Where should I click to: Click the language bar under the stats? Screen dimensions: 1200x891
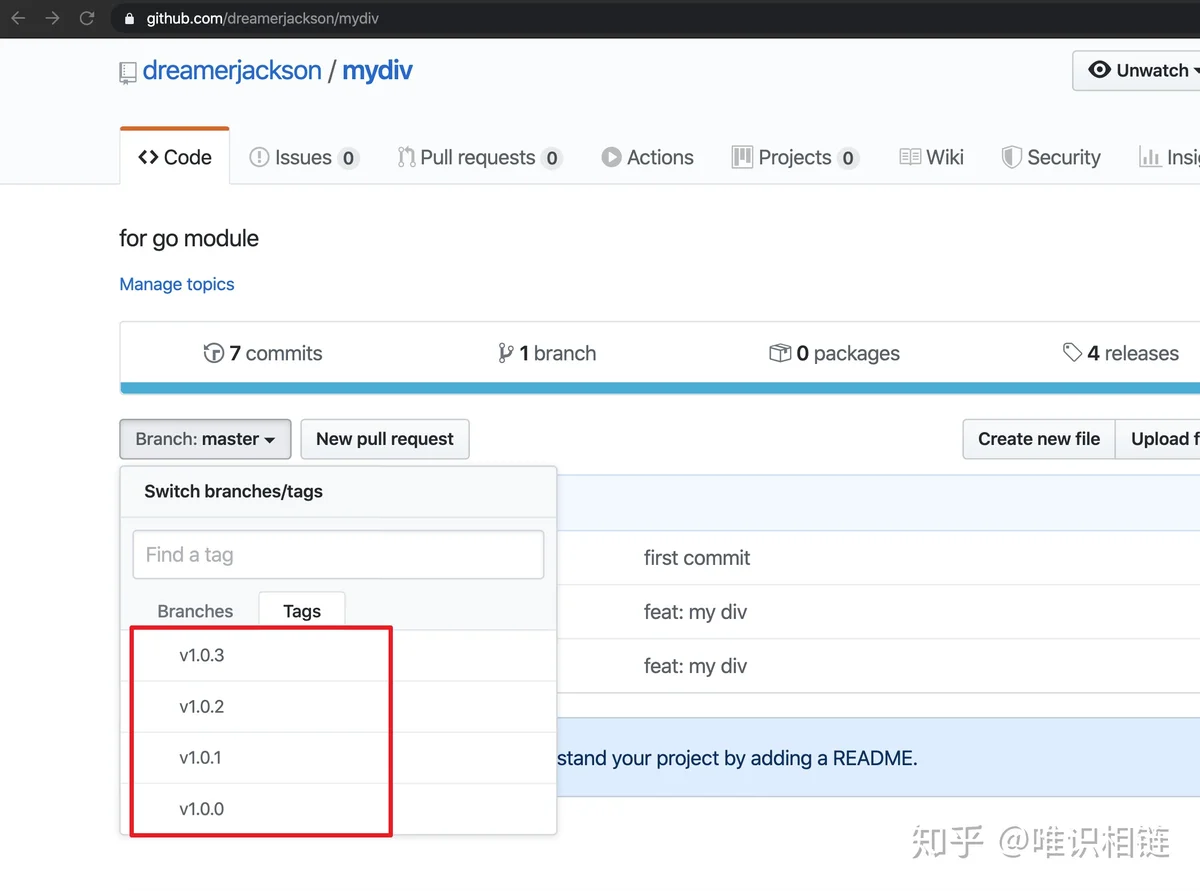[660, 388]
